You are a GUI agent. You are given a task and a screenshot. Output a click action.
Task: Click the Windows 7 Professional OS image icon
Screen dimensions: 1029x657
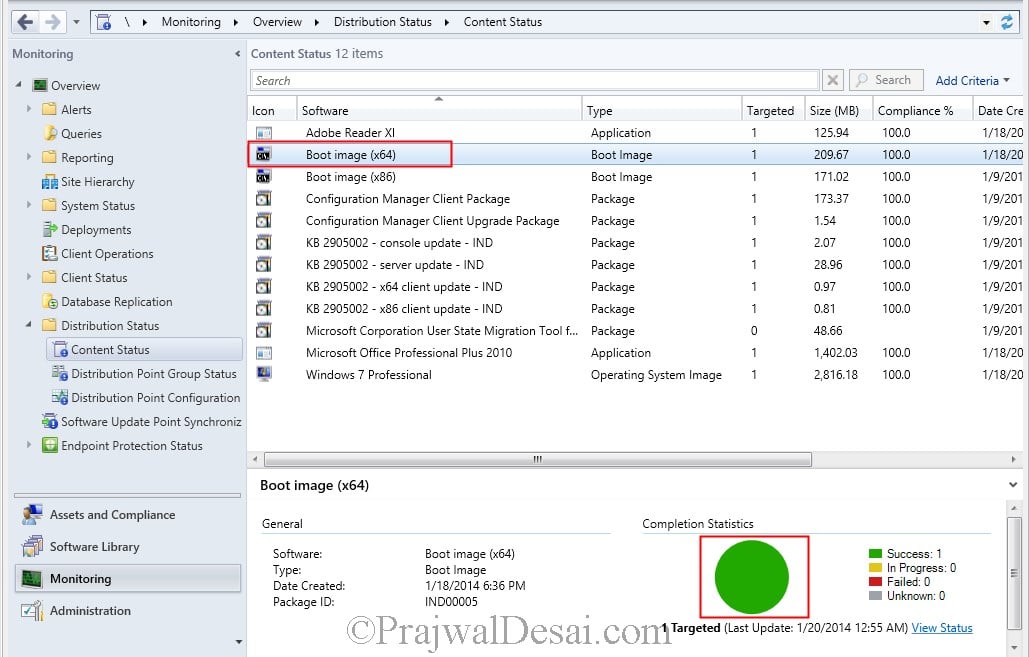tap(264, 374)
